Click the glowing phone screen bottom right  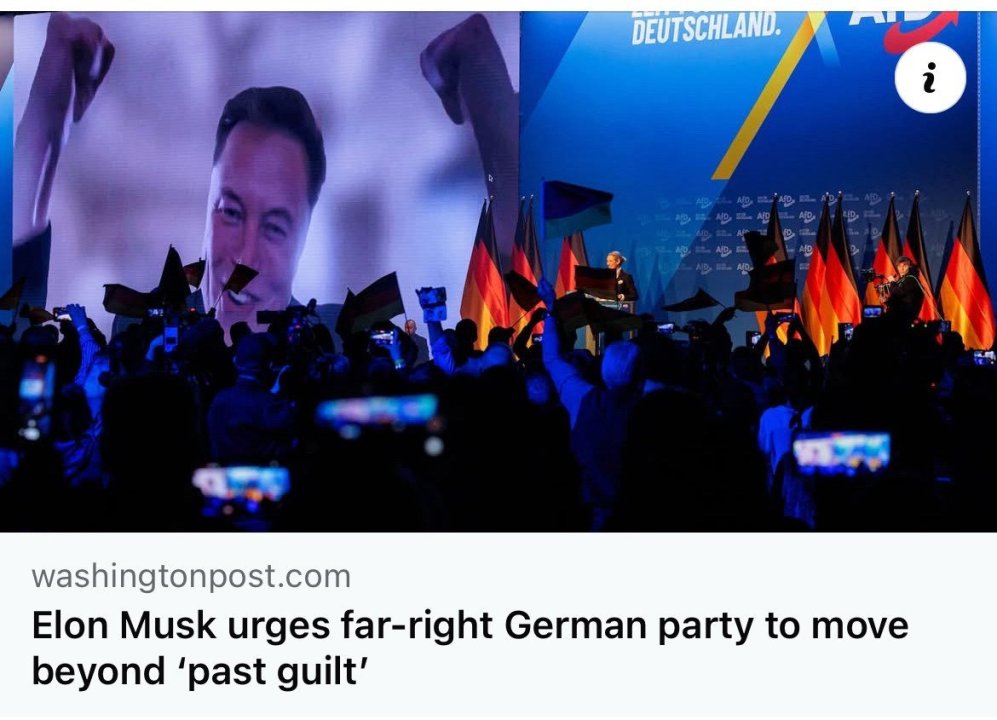[x=841, y=452]
